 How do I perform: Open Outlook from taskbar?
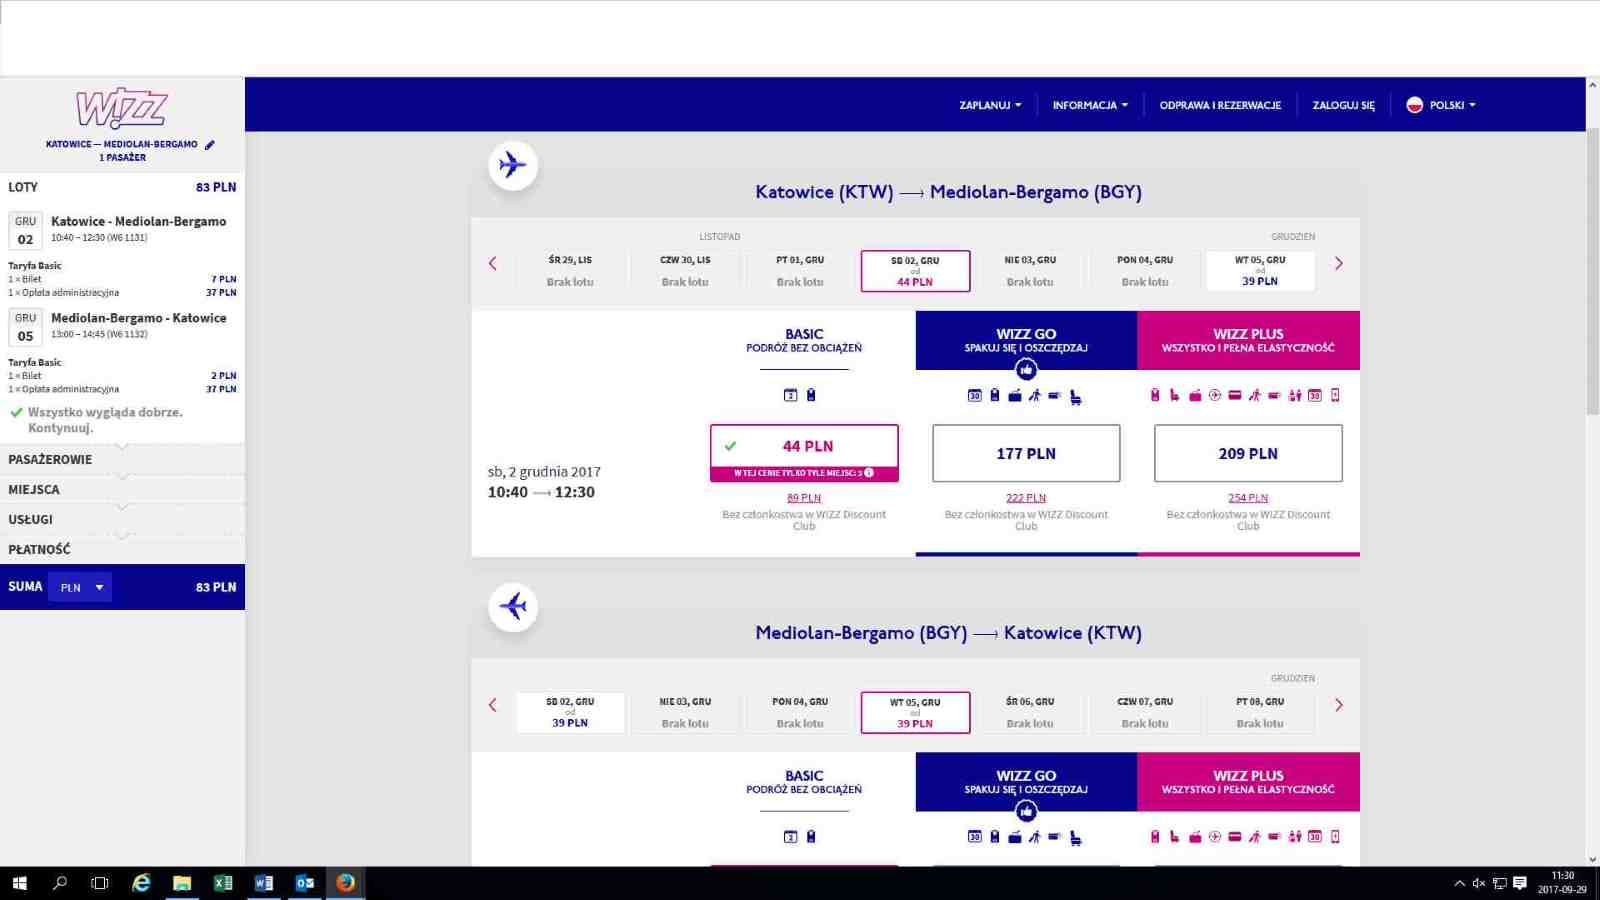coord(305,883)
